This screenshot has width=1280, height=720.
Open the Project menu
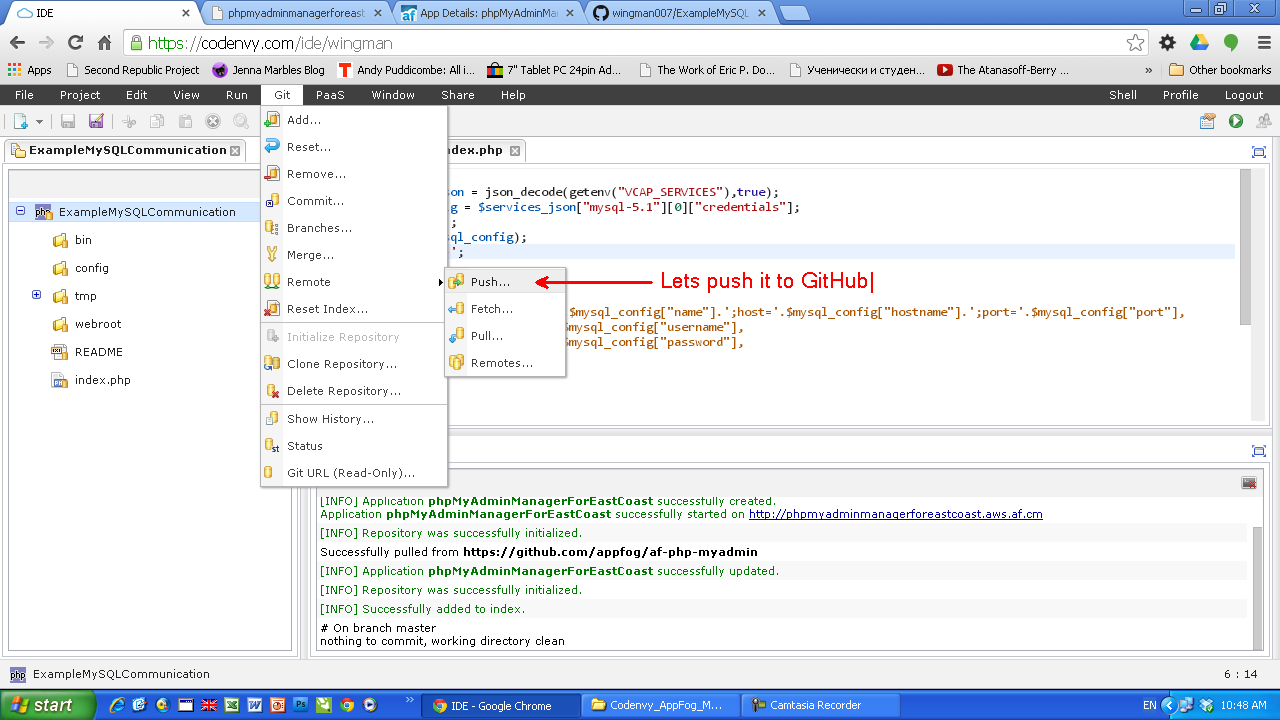tap(80, 95)
